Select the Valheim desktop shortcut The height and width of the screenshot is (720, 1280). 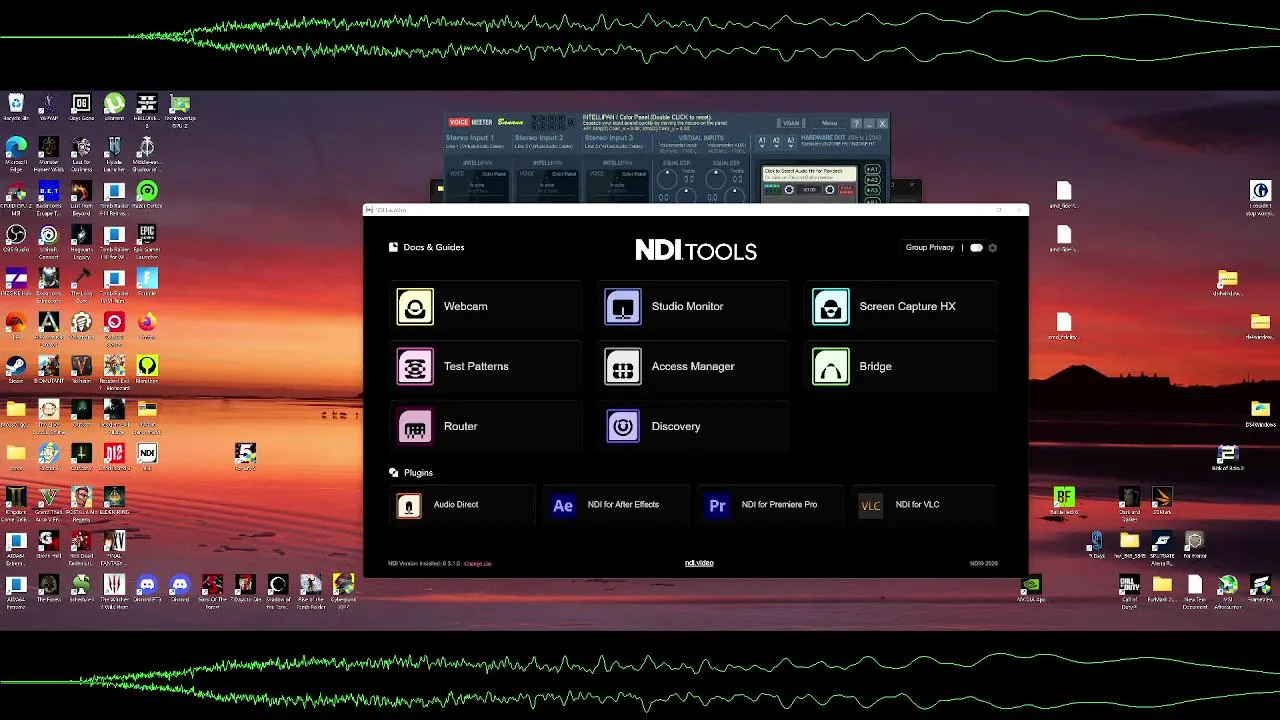pyautogui.click(x=81, y=370)
